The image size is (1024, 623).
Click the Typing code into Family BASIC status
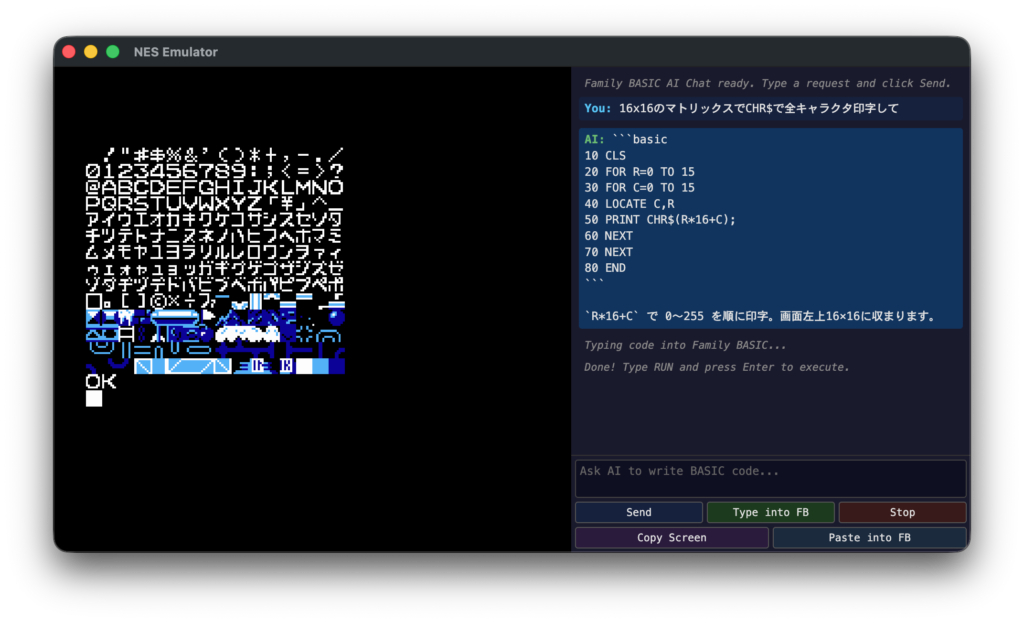[685, 345]
